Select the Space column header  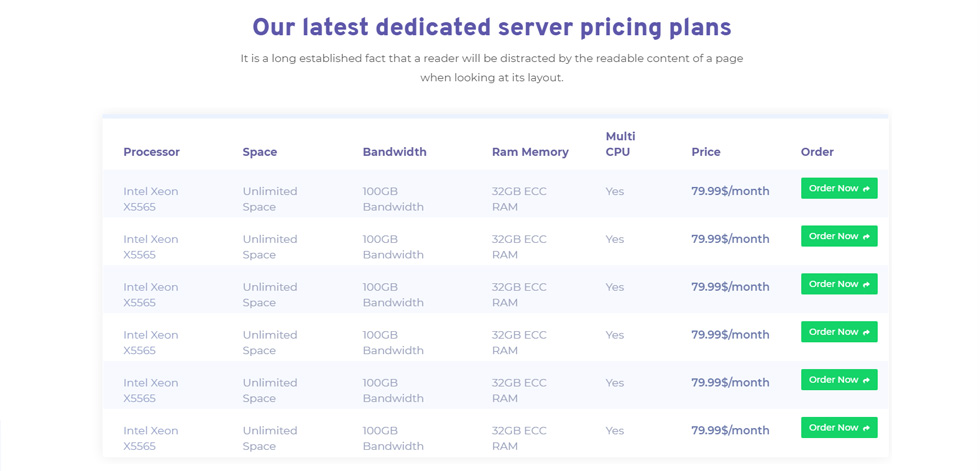[259, 152]
